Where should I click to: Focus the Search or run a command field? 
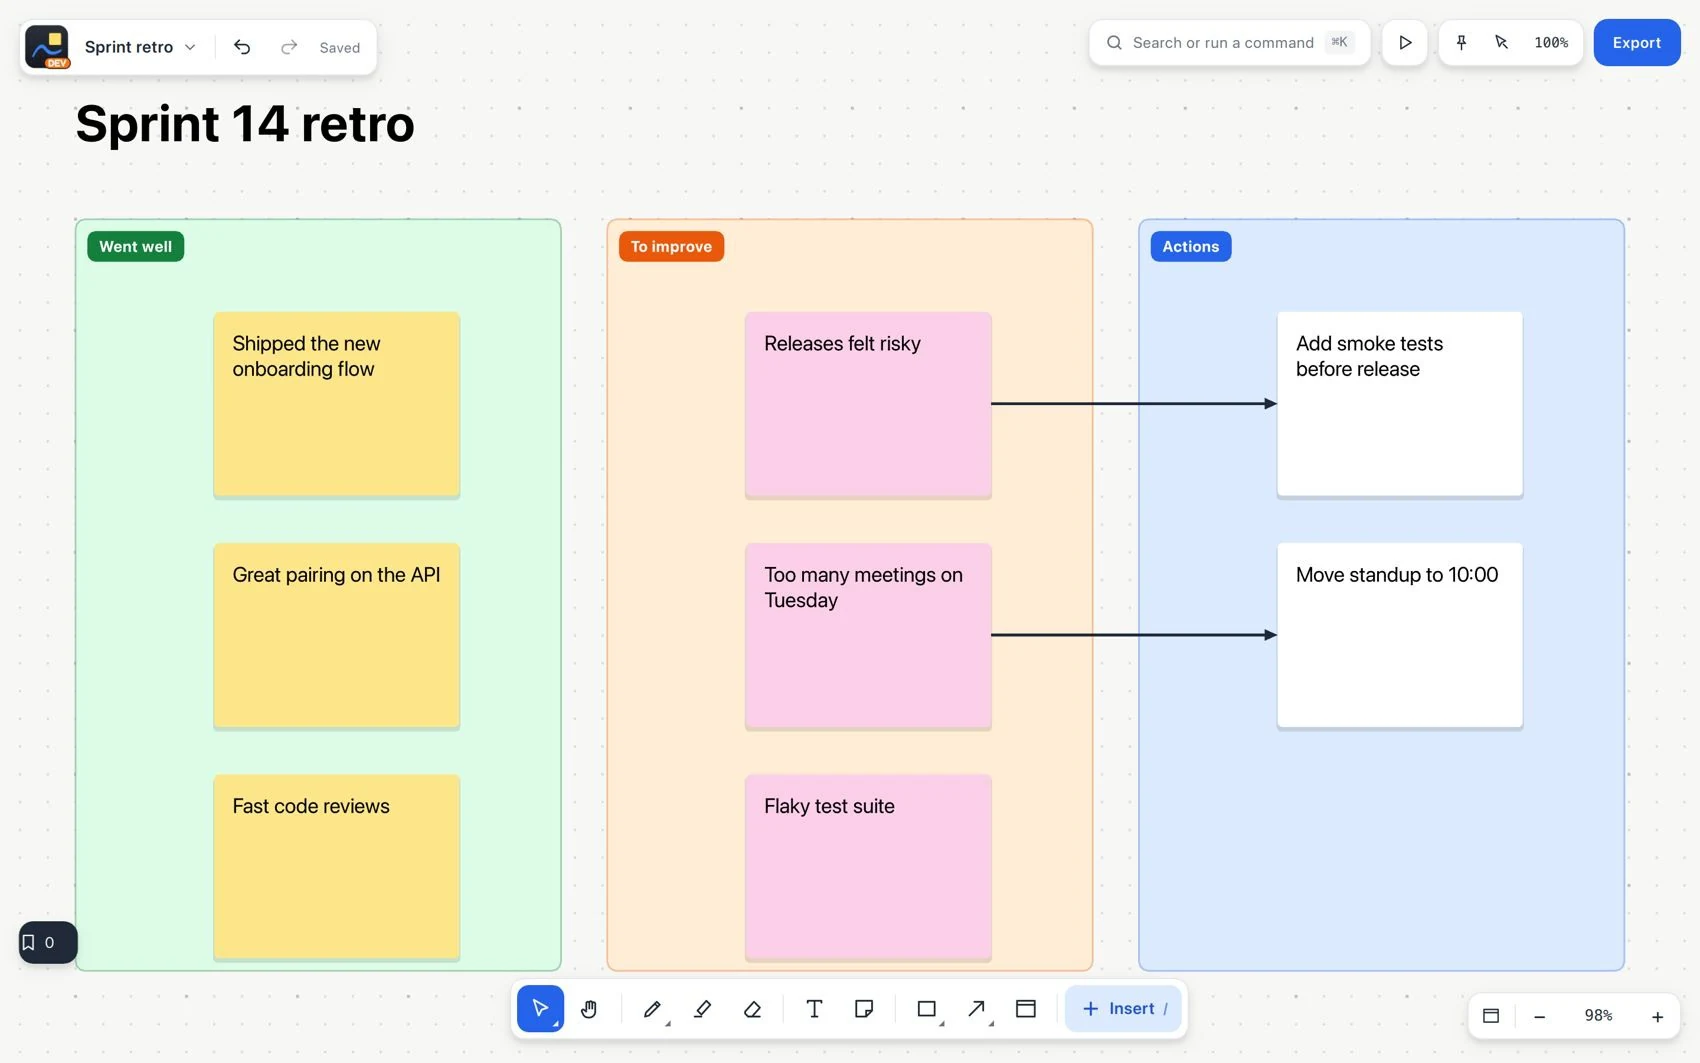[1229, 43]
